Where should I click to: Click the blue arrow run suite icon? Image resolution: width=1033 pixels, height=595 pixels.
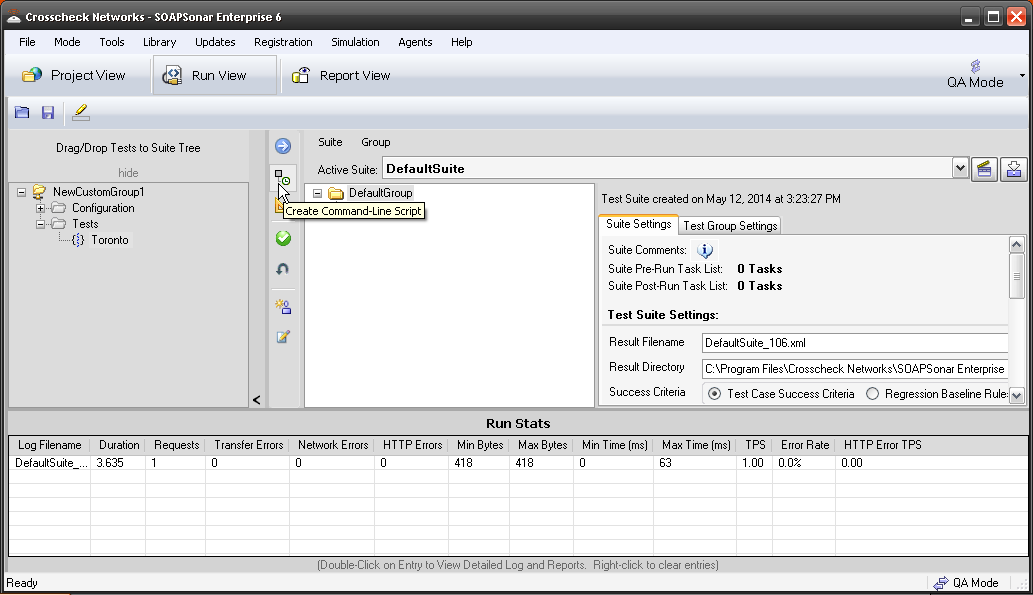coord(283,146)
